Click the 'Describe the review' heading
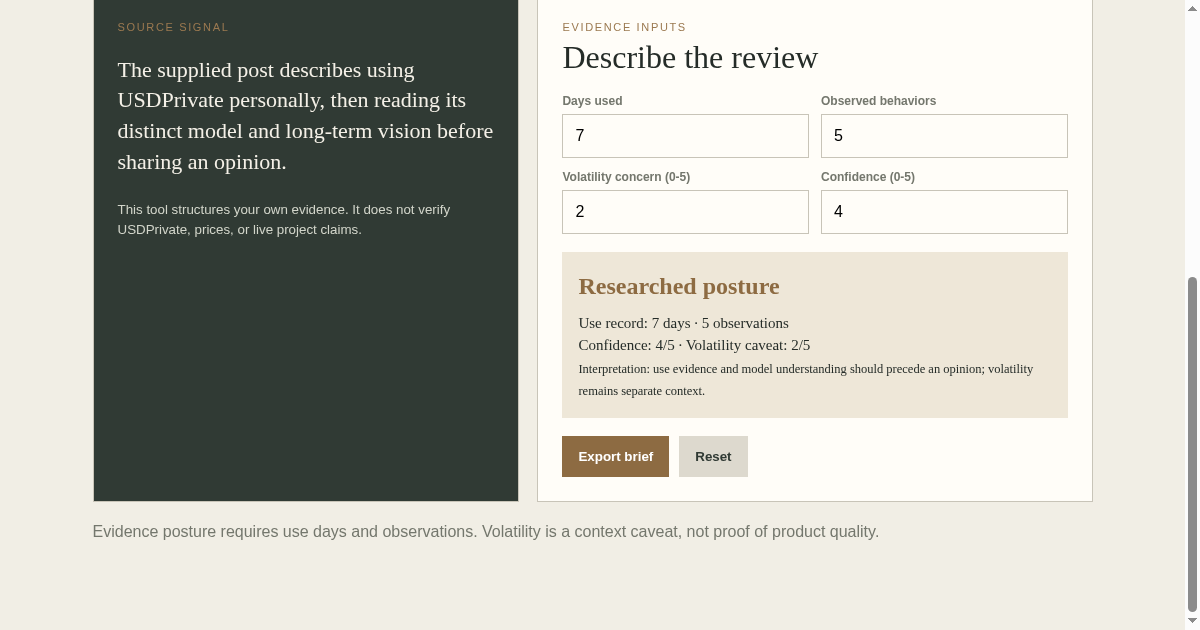Screen dimensions: 1200x630 tap(690, 58)
